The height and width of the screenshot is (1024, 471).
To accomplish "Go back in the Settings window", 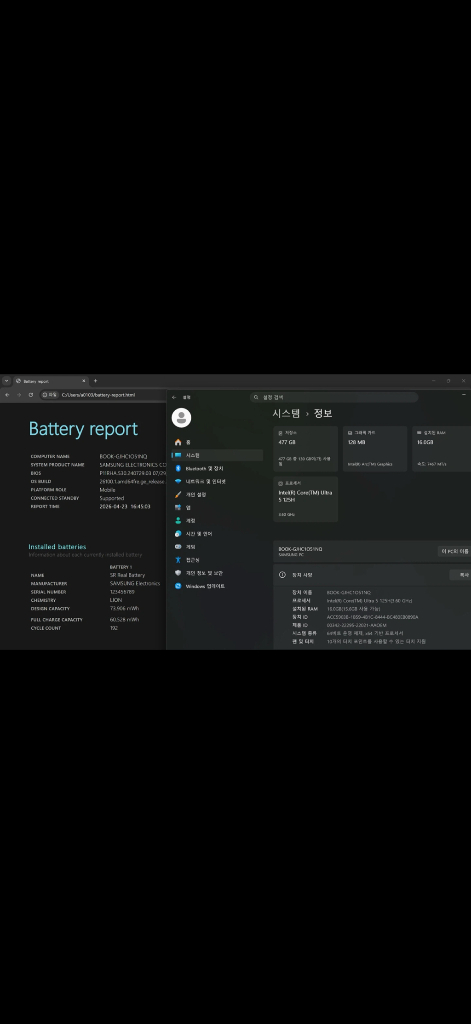I will [174, 397].
